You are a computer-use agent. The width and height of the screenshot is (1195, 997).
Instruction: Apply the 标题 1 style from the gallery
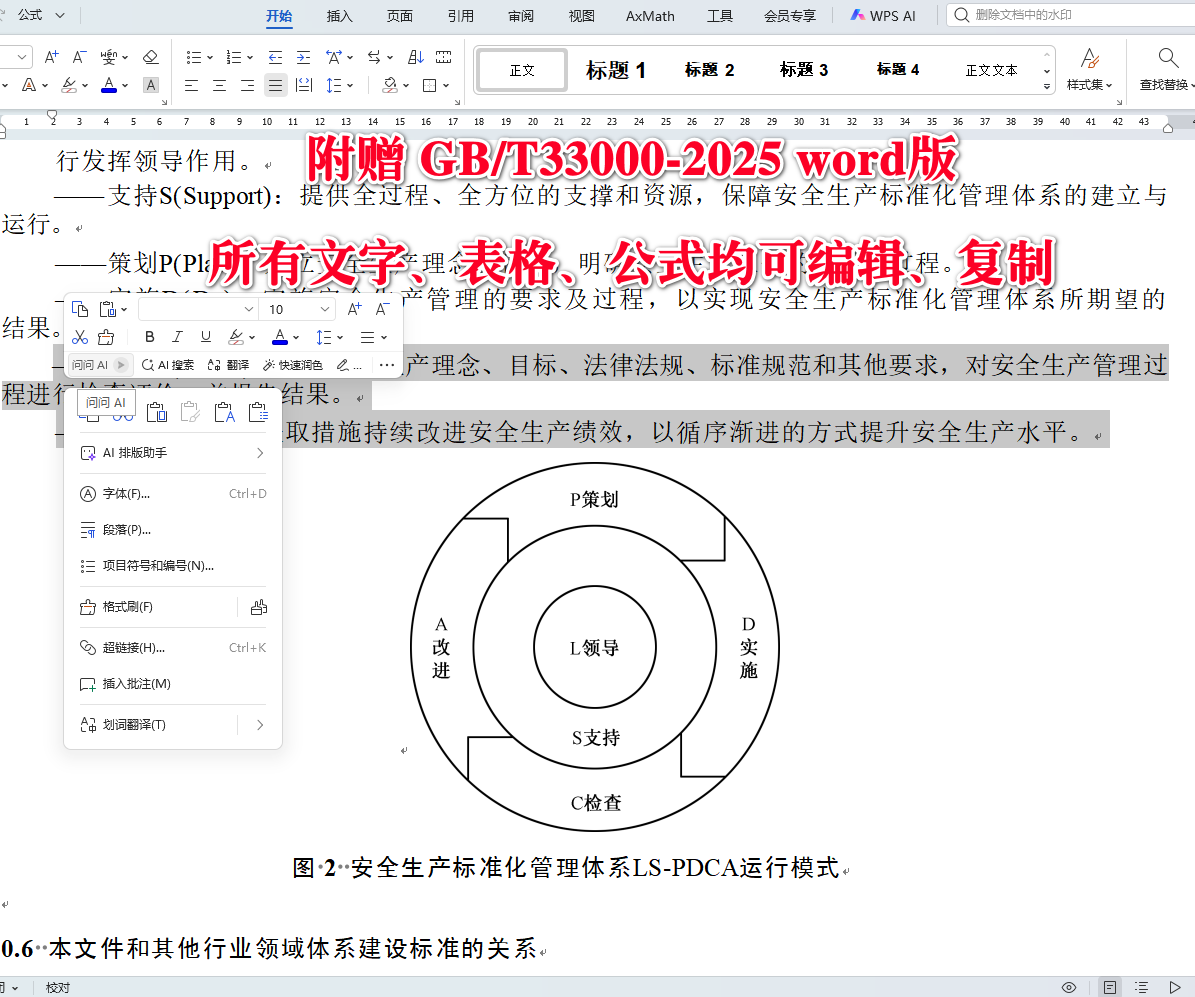[615, 69]
